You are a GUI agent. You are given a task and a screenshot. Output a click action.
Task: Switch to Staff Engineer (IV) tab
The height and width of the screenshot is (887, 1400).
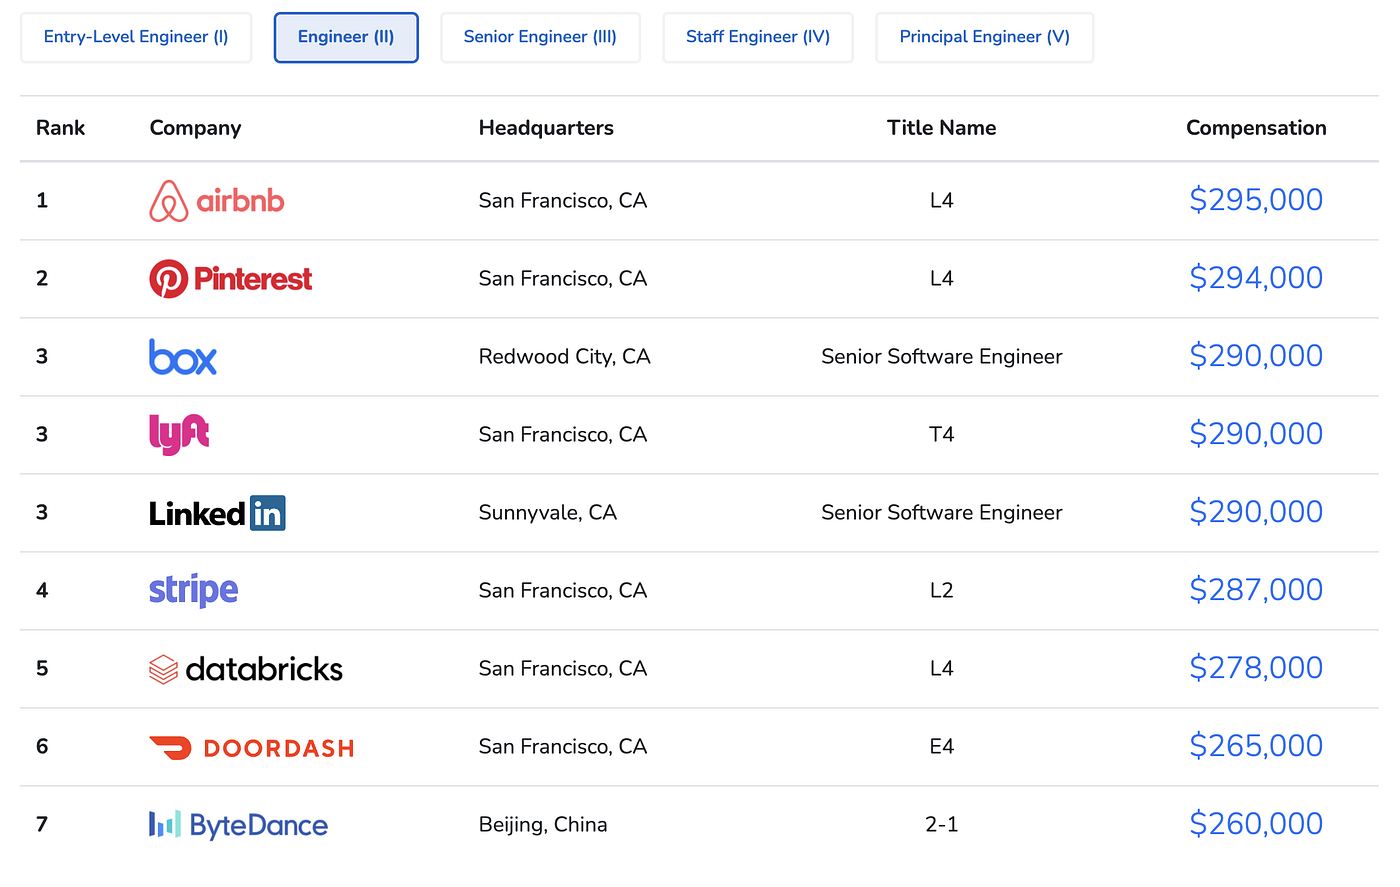758,38
